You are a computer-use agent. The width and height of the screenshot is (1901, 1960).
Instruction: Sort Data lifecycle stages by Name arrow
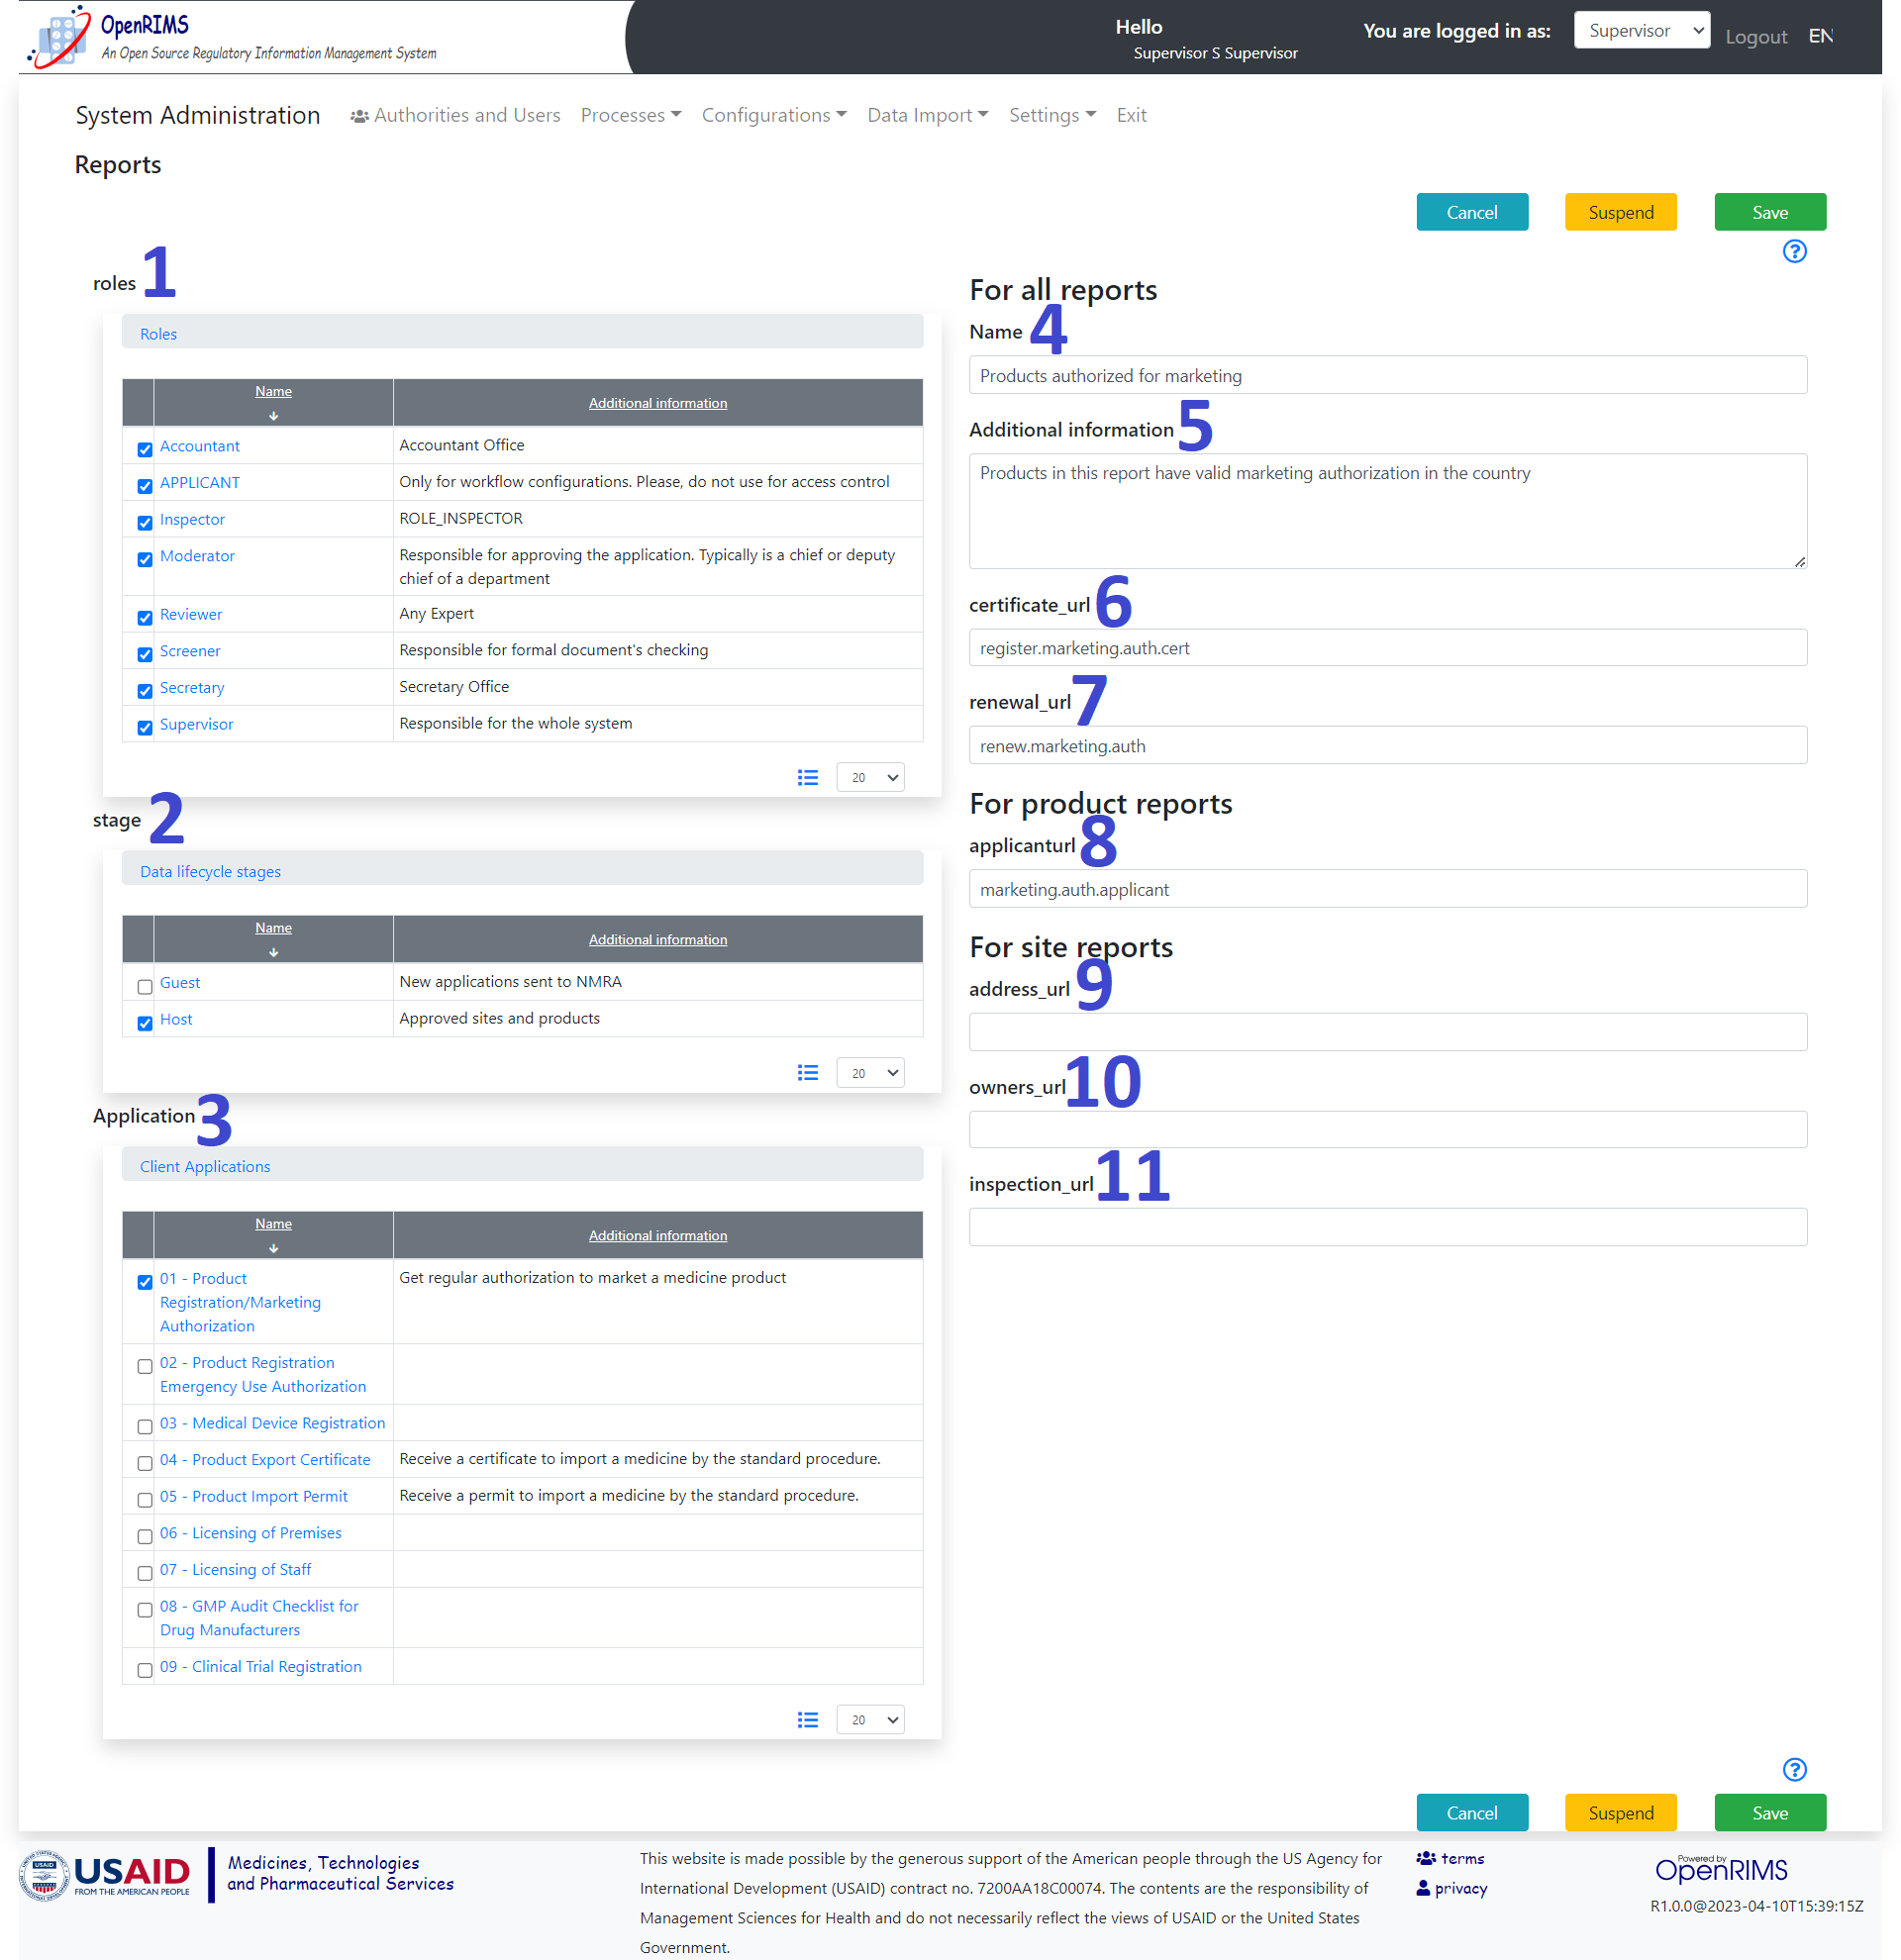273,952
